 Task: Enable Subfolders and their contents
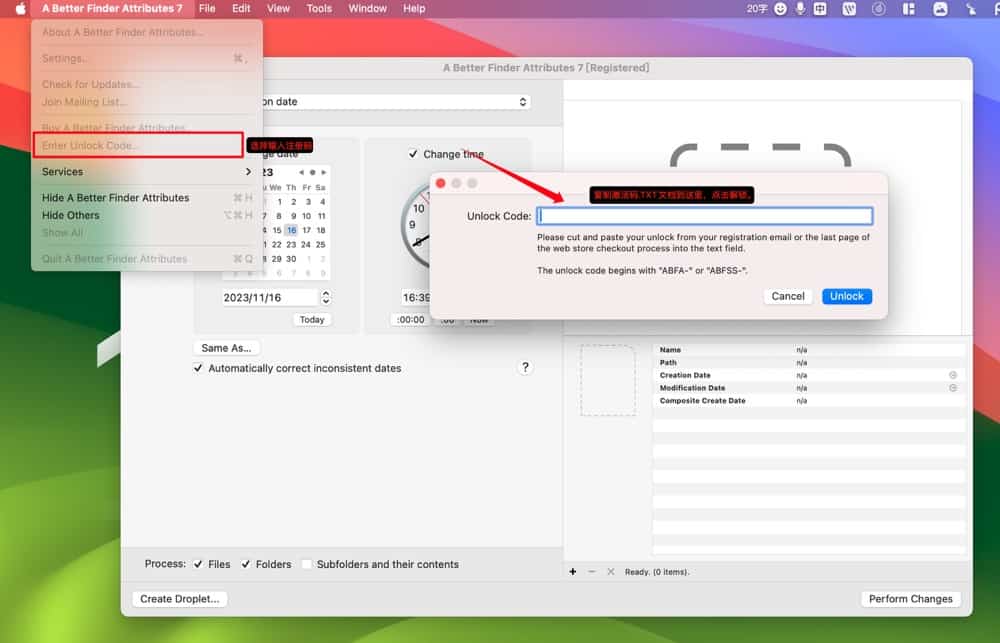click(x=306, y=564)
